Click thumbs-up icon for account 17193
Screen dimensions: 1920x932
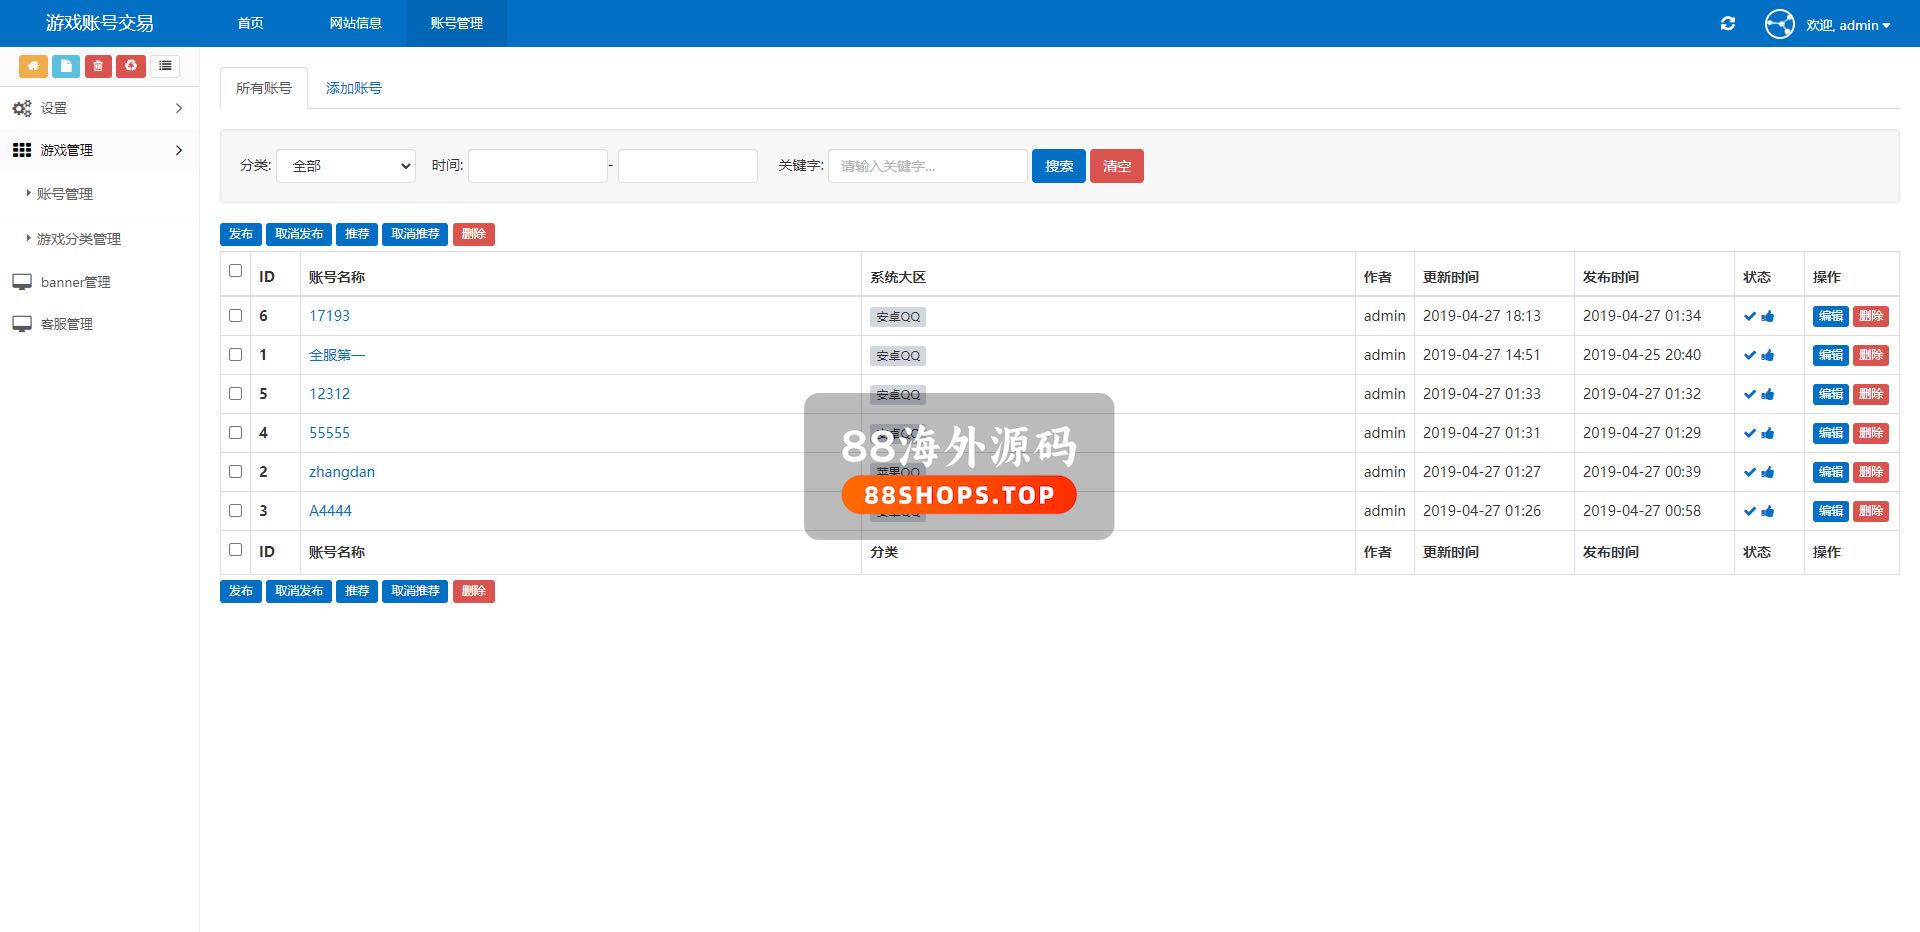point(1768,316)
